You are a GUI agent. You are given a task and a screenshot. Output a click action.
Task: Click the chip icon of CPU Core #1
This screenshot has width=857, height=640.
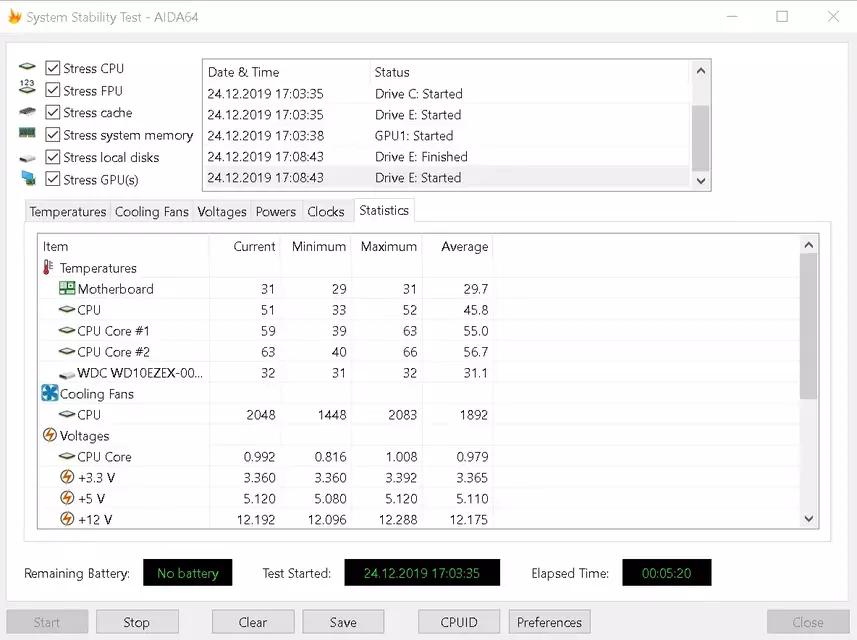pos(67,330)
